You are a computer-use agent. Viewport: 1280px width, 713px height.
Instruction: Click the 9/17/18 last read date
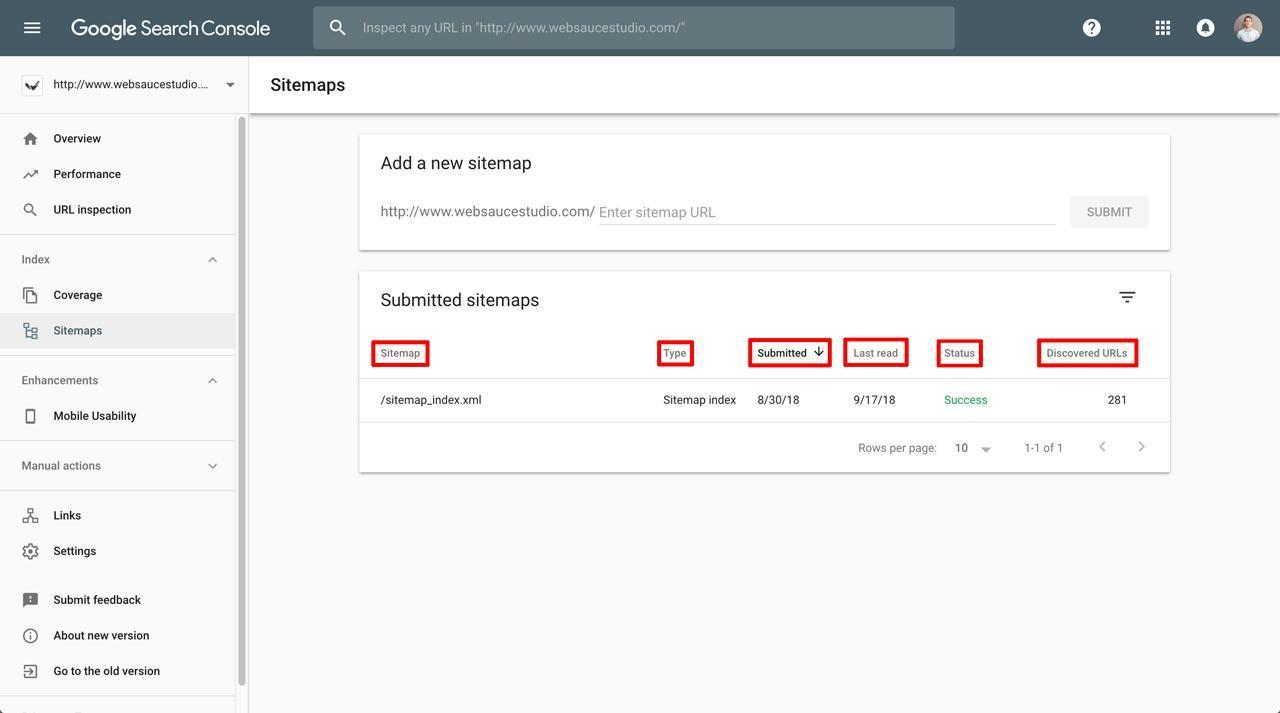(x=874, y=400)
